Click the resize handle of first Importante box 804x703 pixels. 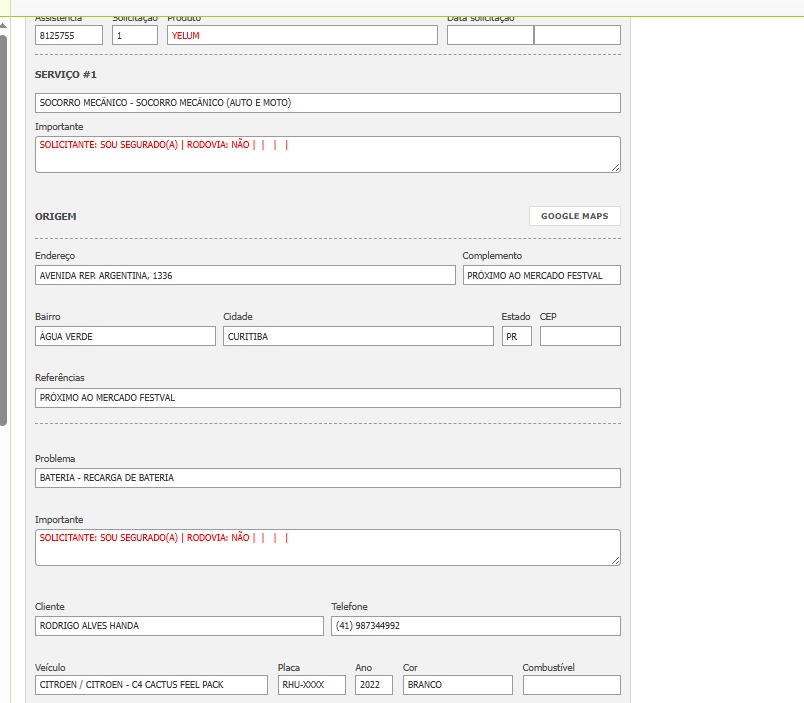click(x=615, y=167)
